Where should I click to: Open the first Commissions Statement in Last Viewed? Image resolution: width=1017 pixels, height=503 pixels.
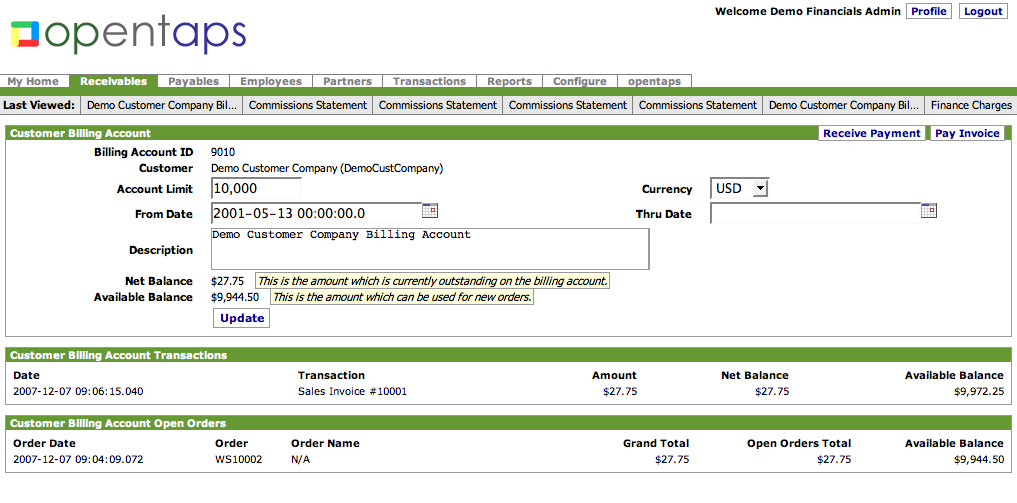click(x=308, y=104)
